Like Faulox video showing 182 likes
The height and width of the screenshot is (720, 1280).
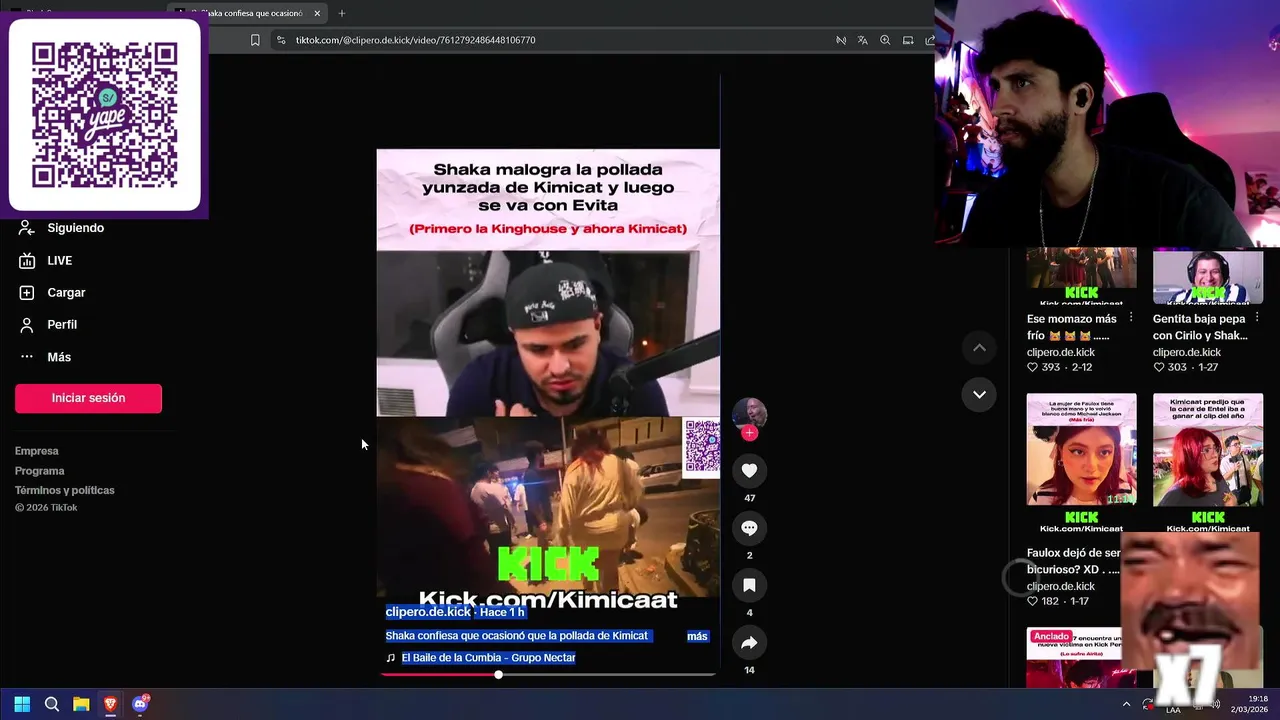[x=1033, y=601]
